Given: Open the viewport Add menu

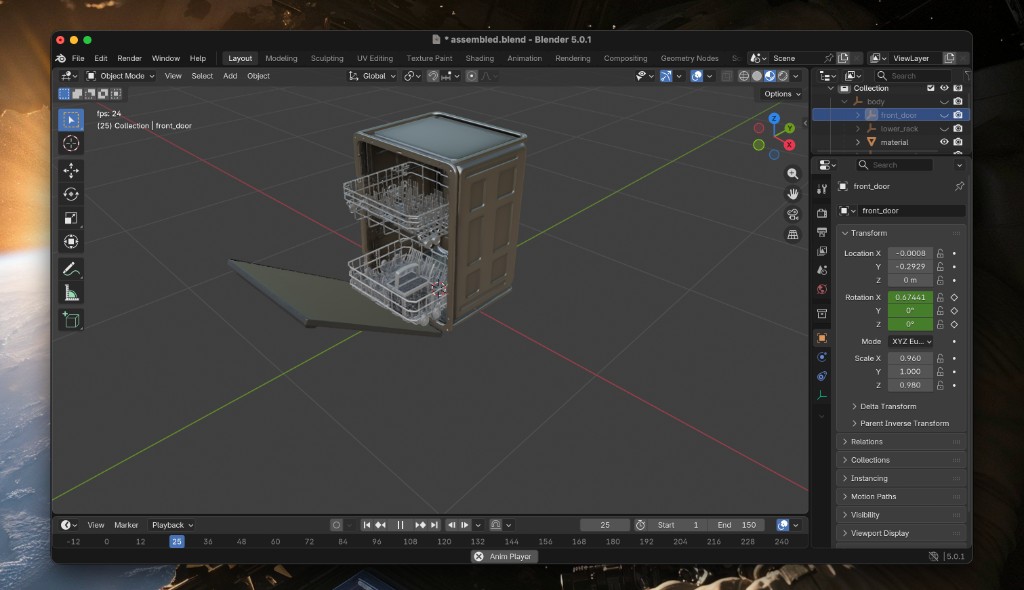Looking at the screenshot, I should [230, 76].
